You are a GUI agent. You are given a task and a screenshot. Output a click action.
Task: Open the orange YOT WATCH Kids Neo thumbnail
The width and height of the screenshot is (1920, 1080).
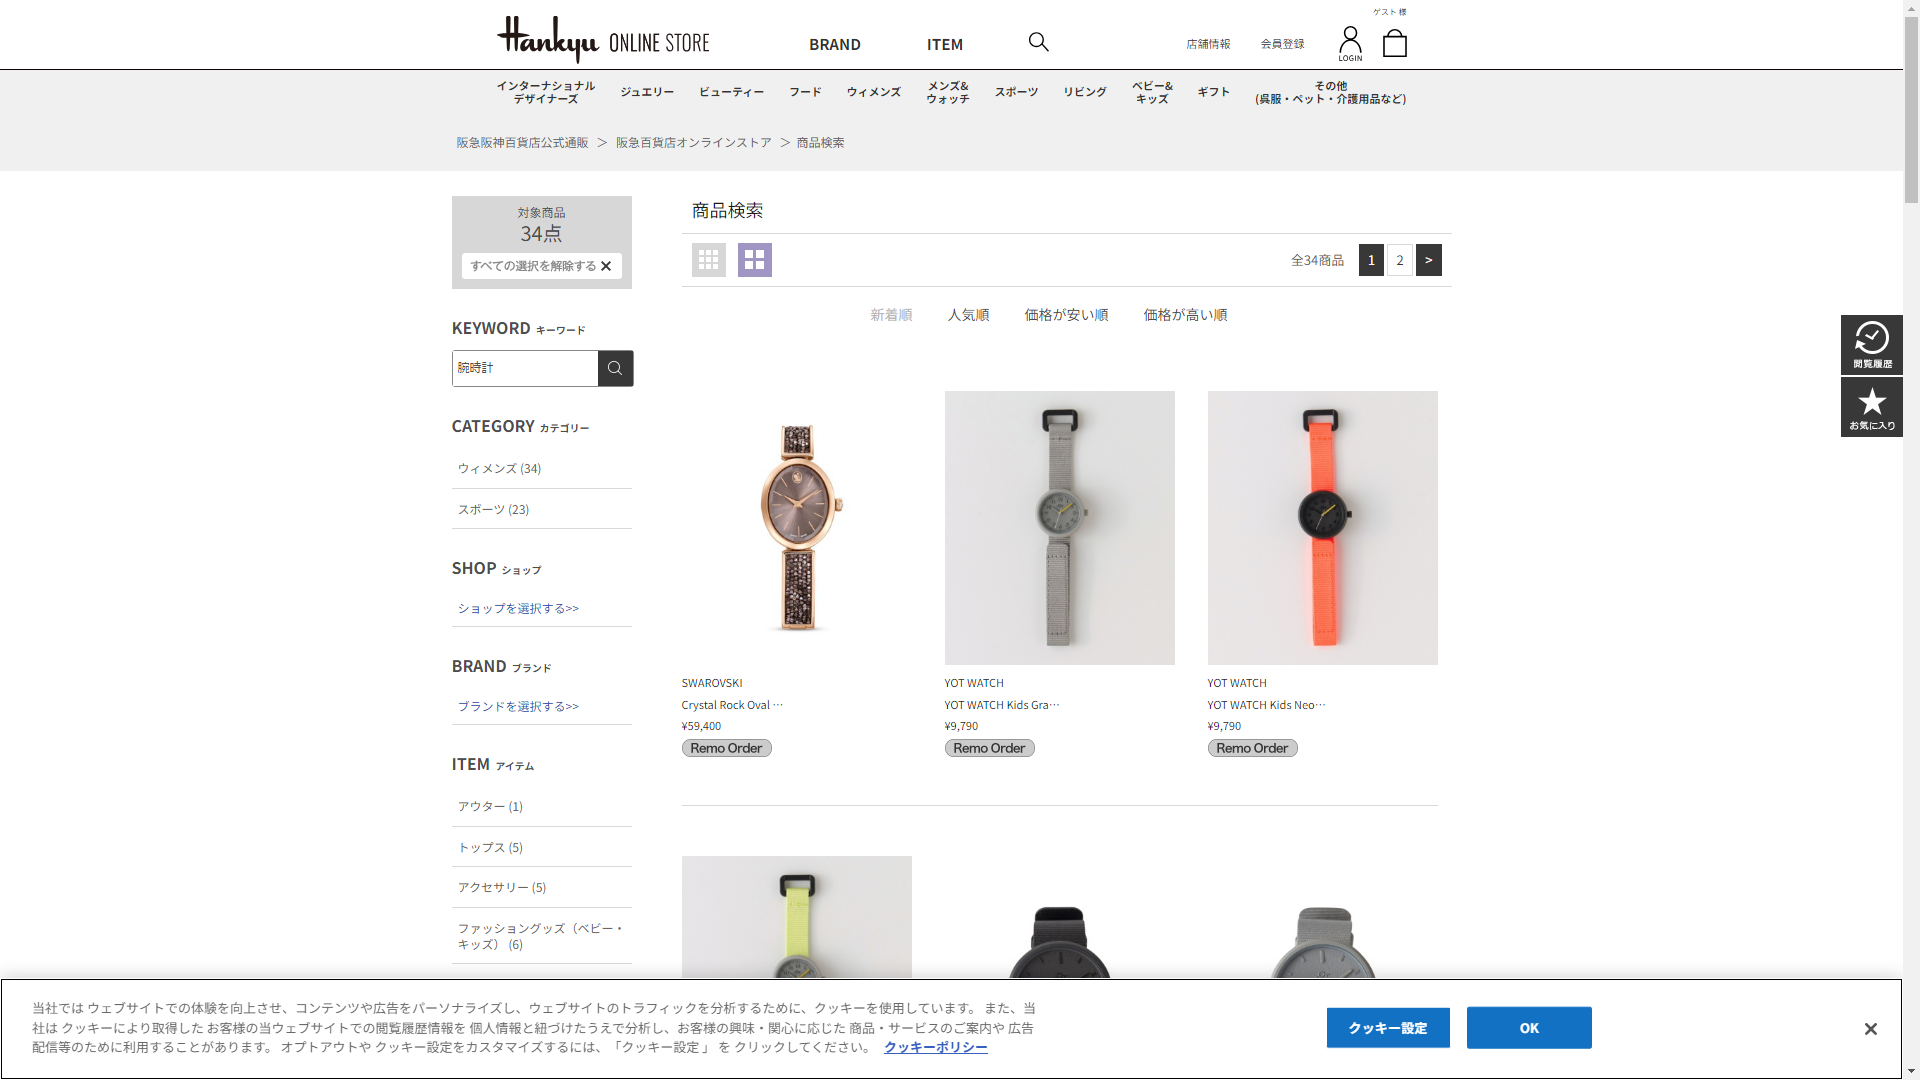pos(1322,528)
